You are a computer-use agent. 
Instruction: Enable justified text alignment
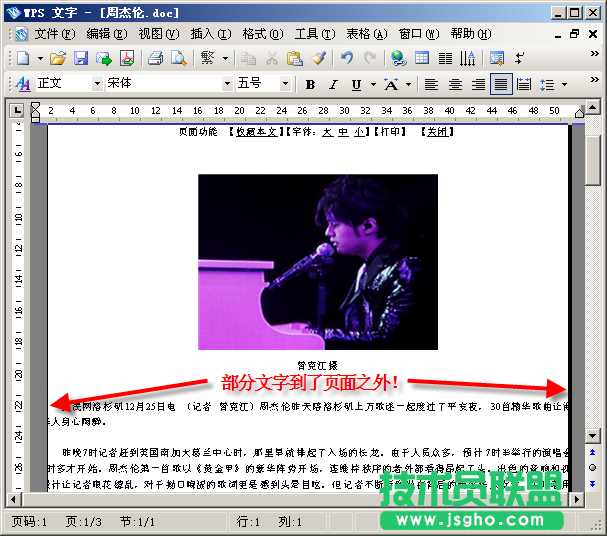point(501,84)
